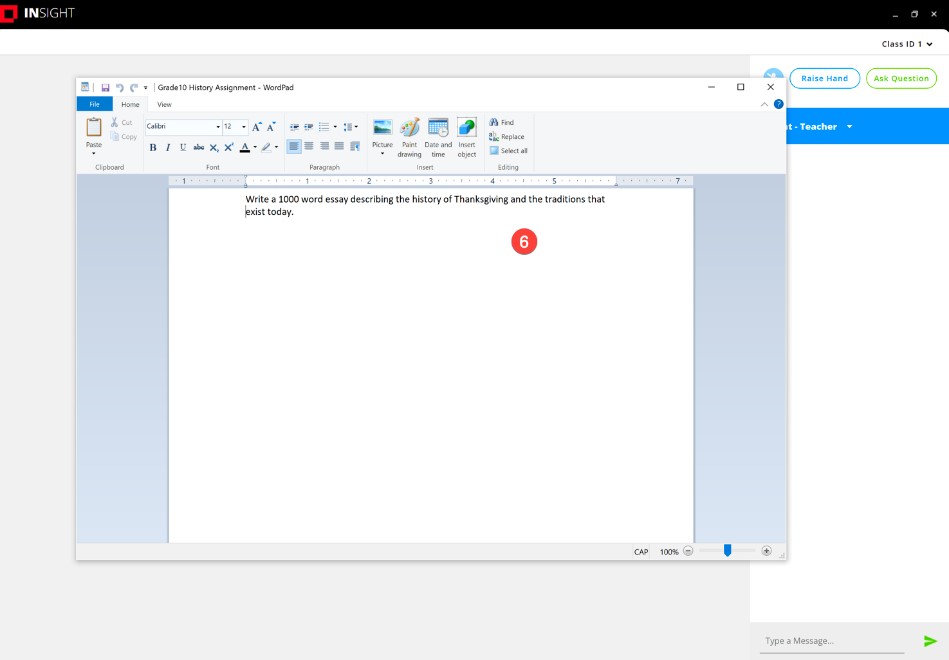Decrease the paragraph indent

tap(294, 127)
